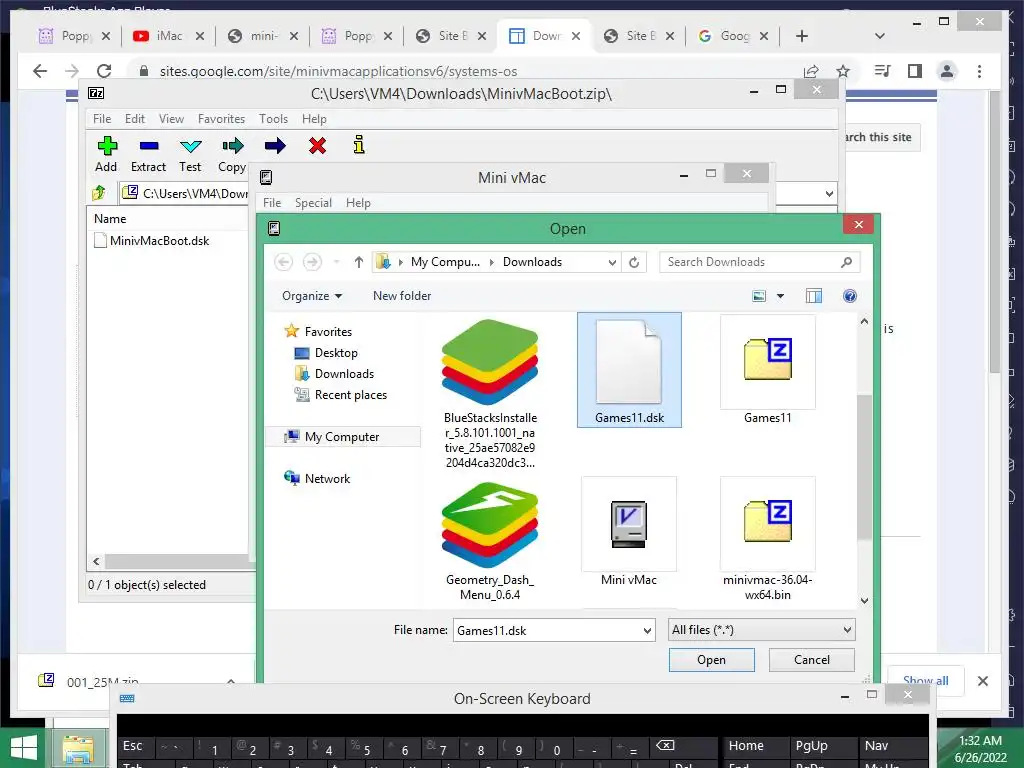Click Chrome's back arrow
Viewport: 1024px width, 768px height.
[40, 71]
